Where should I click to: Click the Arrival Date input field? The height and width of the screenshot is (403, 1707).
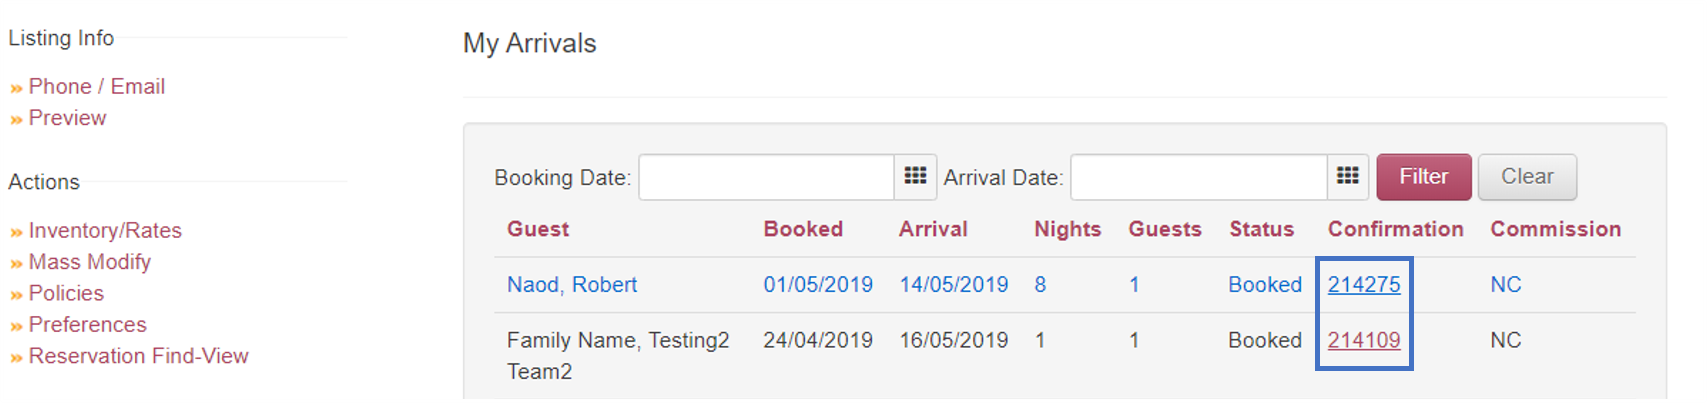(x=1199, y=177)
